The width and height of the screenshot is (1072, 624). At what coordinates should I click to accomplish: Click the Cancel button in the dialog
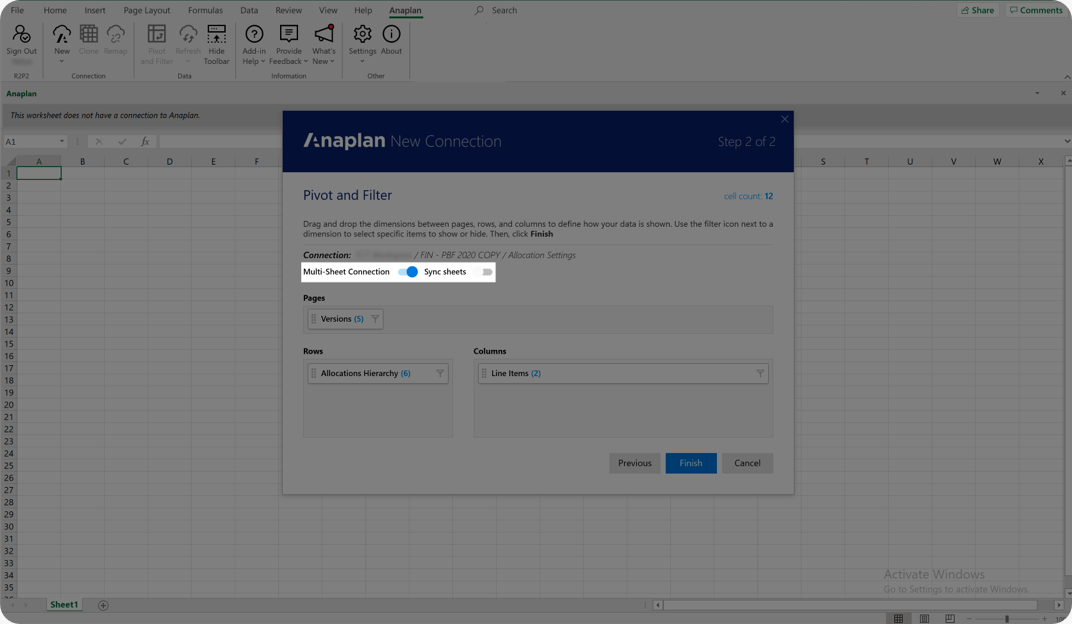pos(747,463)
